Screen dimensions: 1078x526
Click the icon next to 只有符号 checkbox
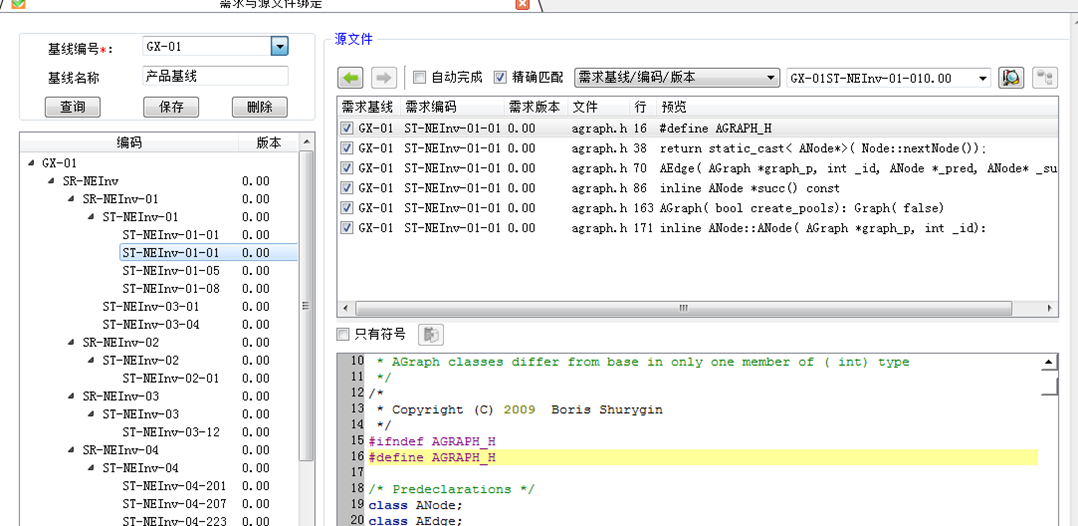[430, 334]
